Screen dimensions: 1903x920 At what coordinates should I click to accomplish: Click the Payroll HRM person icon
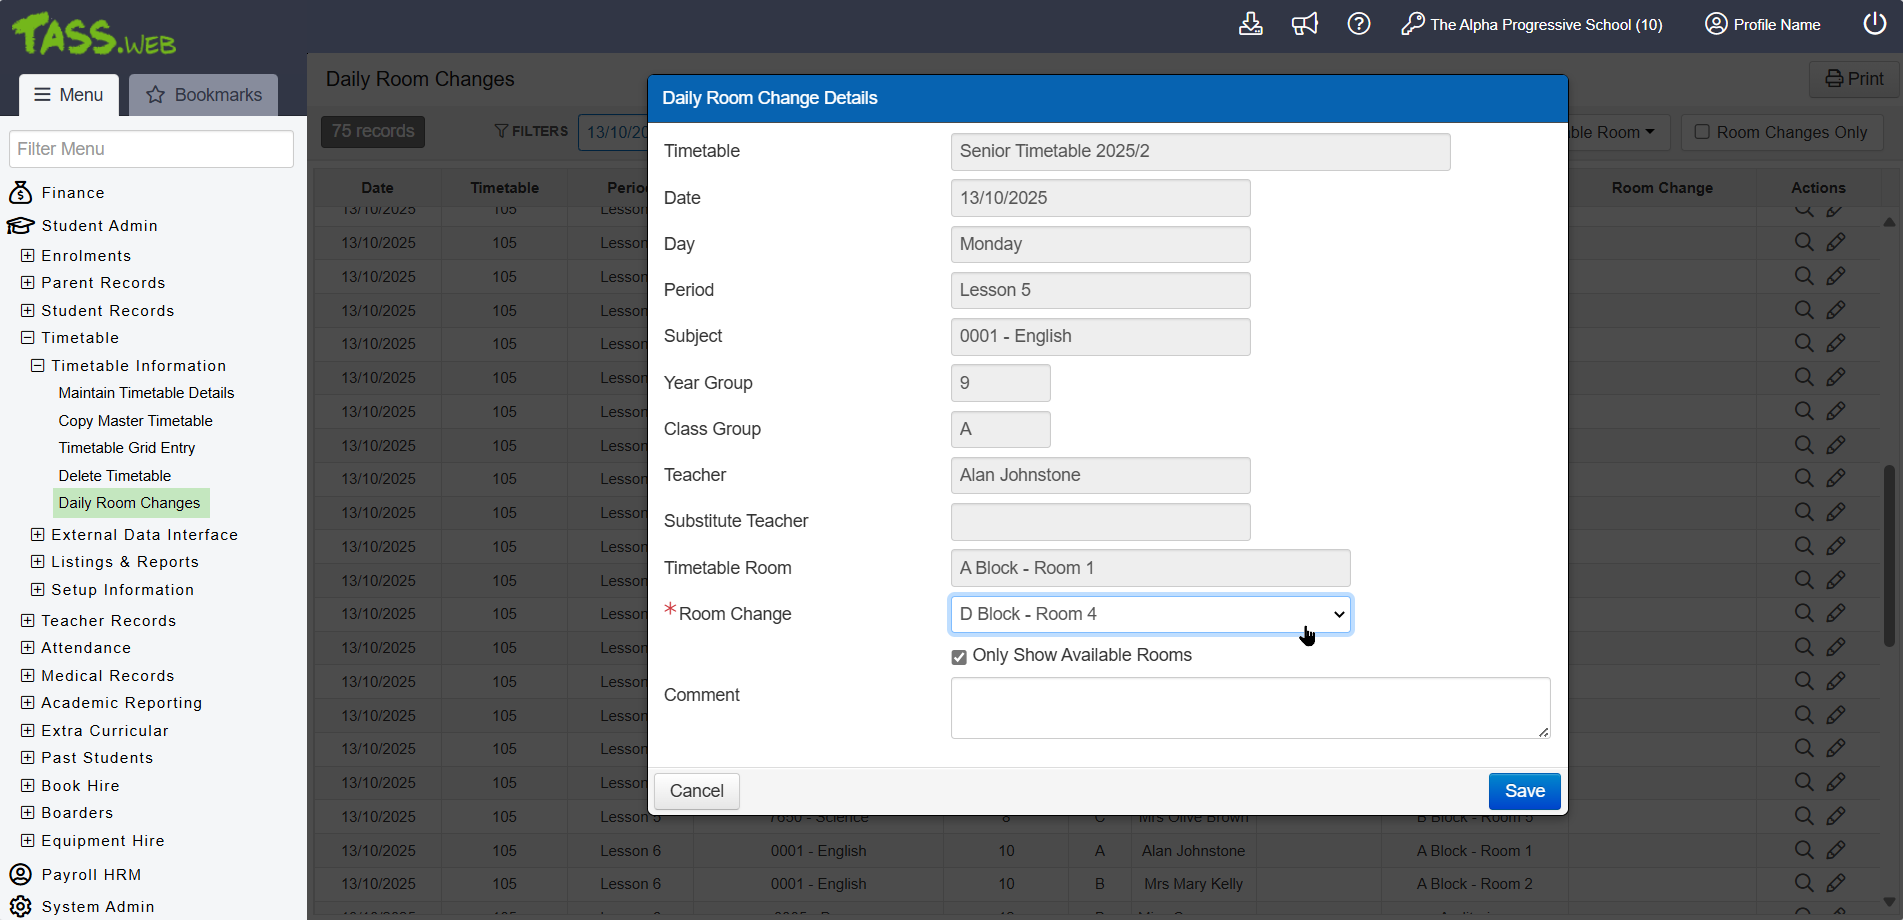point(20,874)
